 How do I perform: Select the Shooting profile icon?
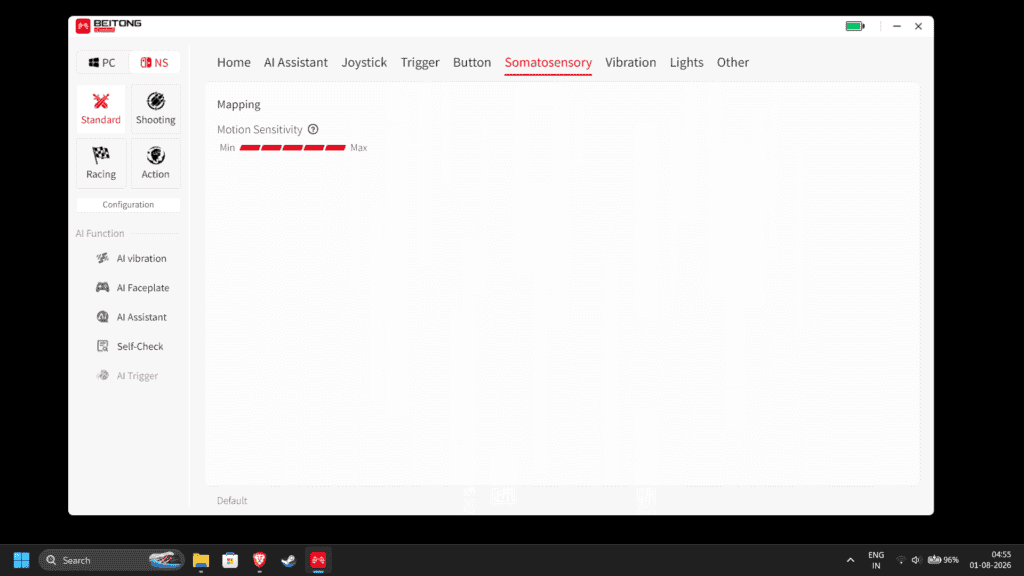click(155, 109)
